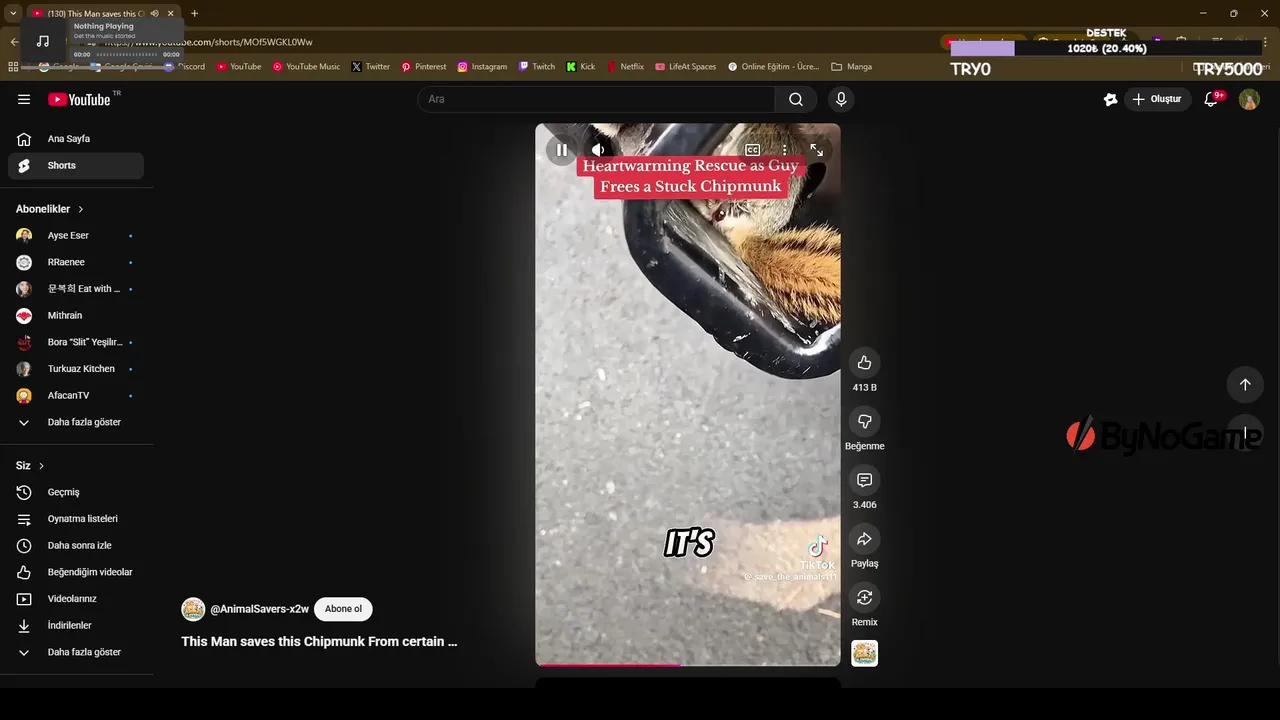Click the browser address bar URL
The height and width of the screenshot is (720, 1280).
coord(208,42)
